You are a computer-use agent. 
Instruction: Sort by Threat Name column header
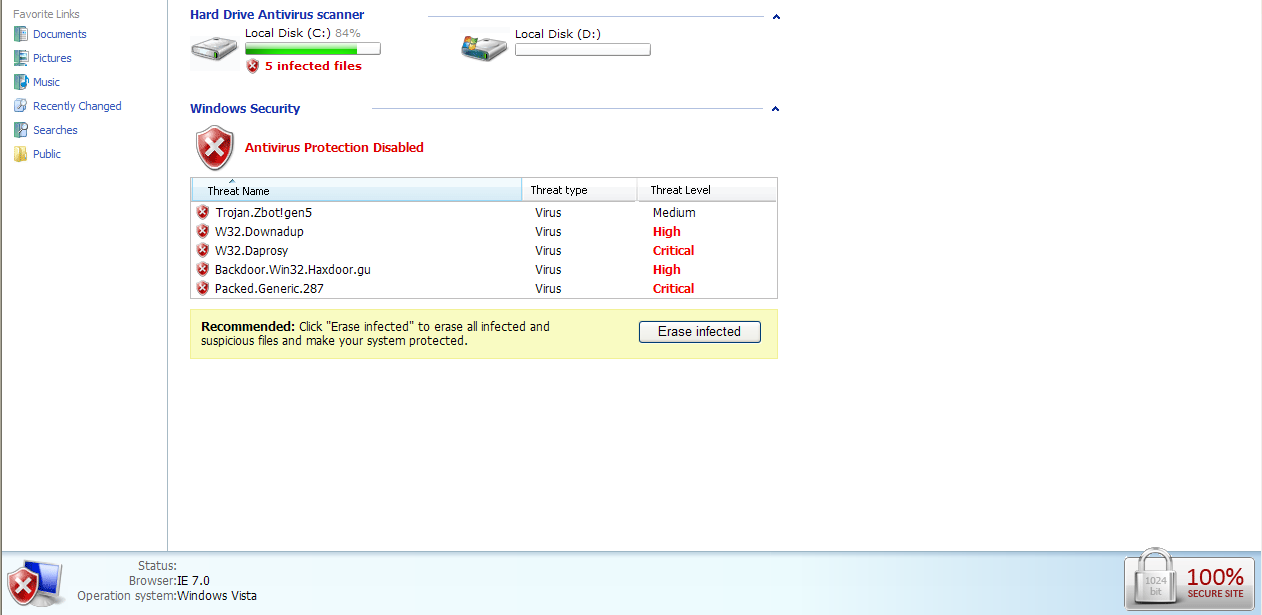coord(356,190)
